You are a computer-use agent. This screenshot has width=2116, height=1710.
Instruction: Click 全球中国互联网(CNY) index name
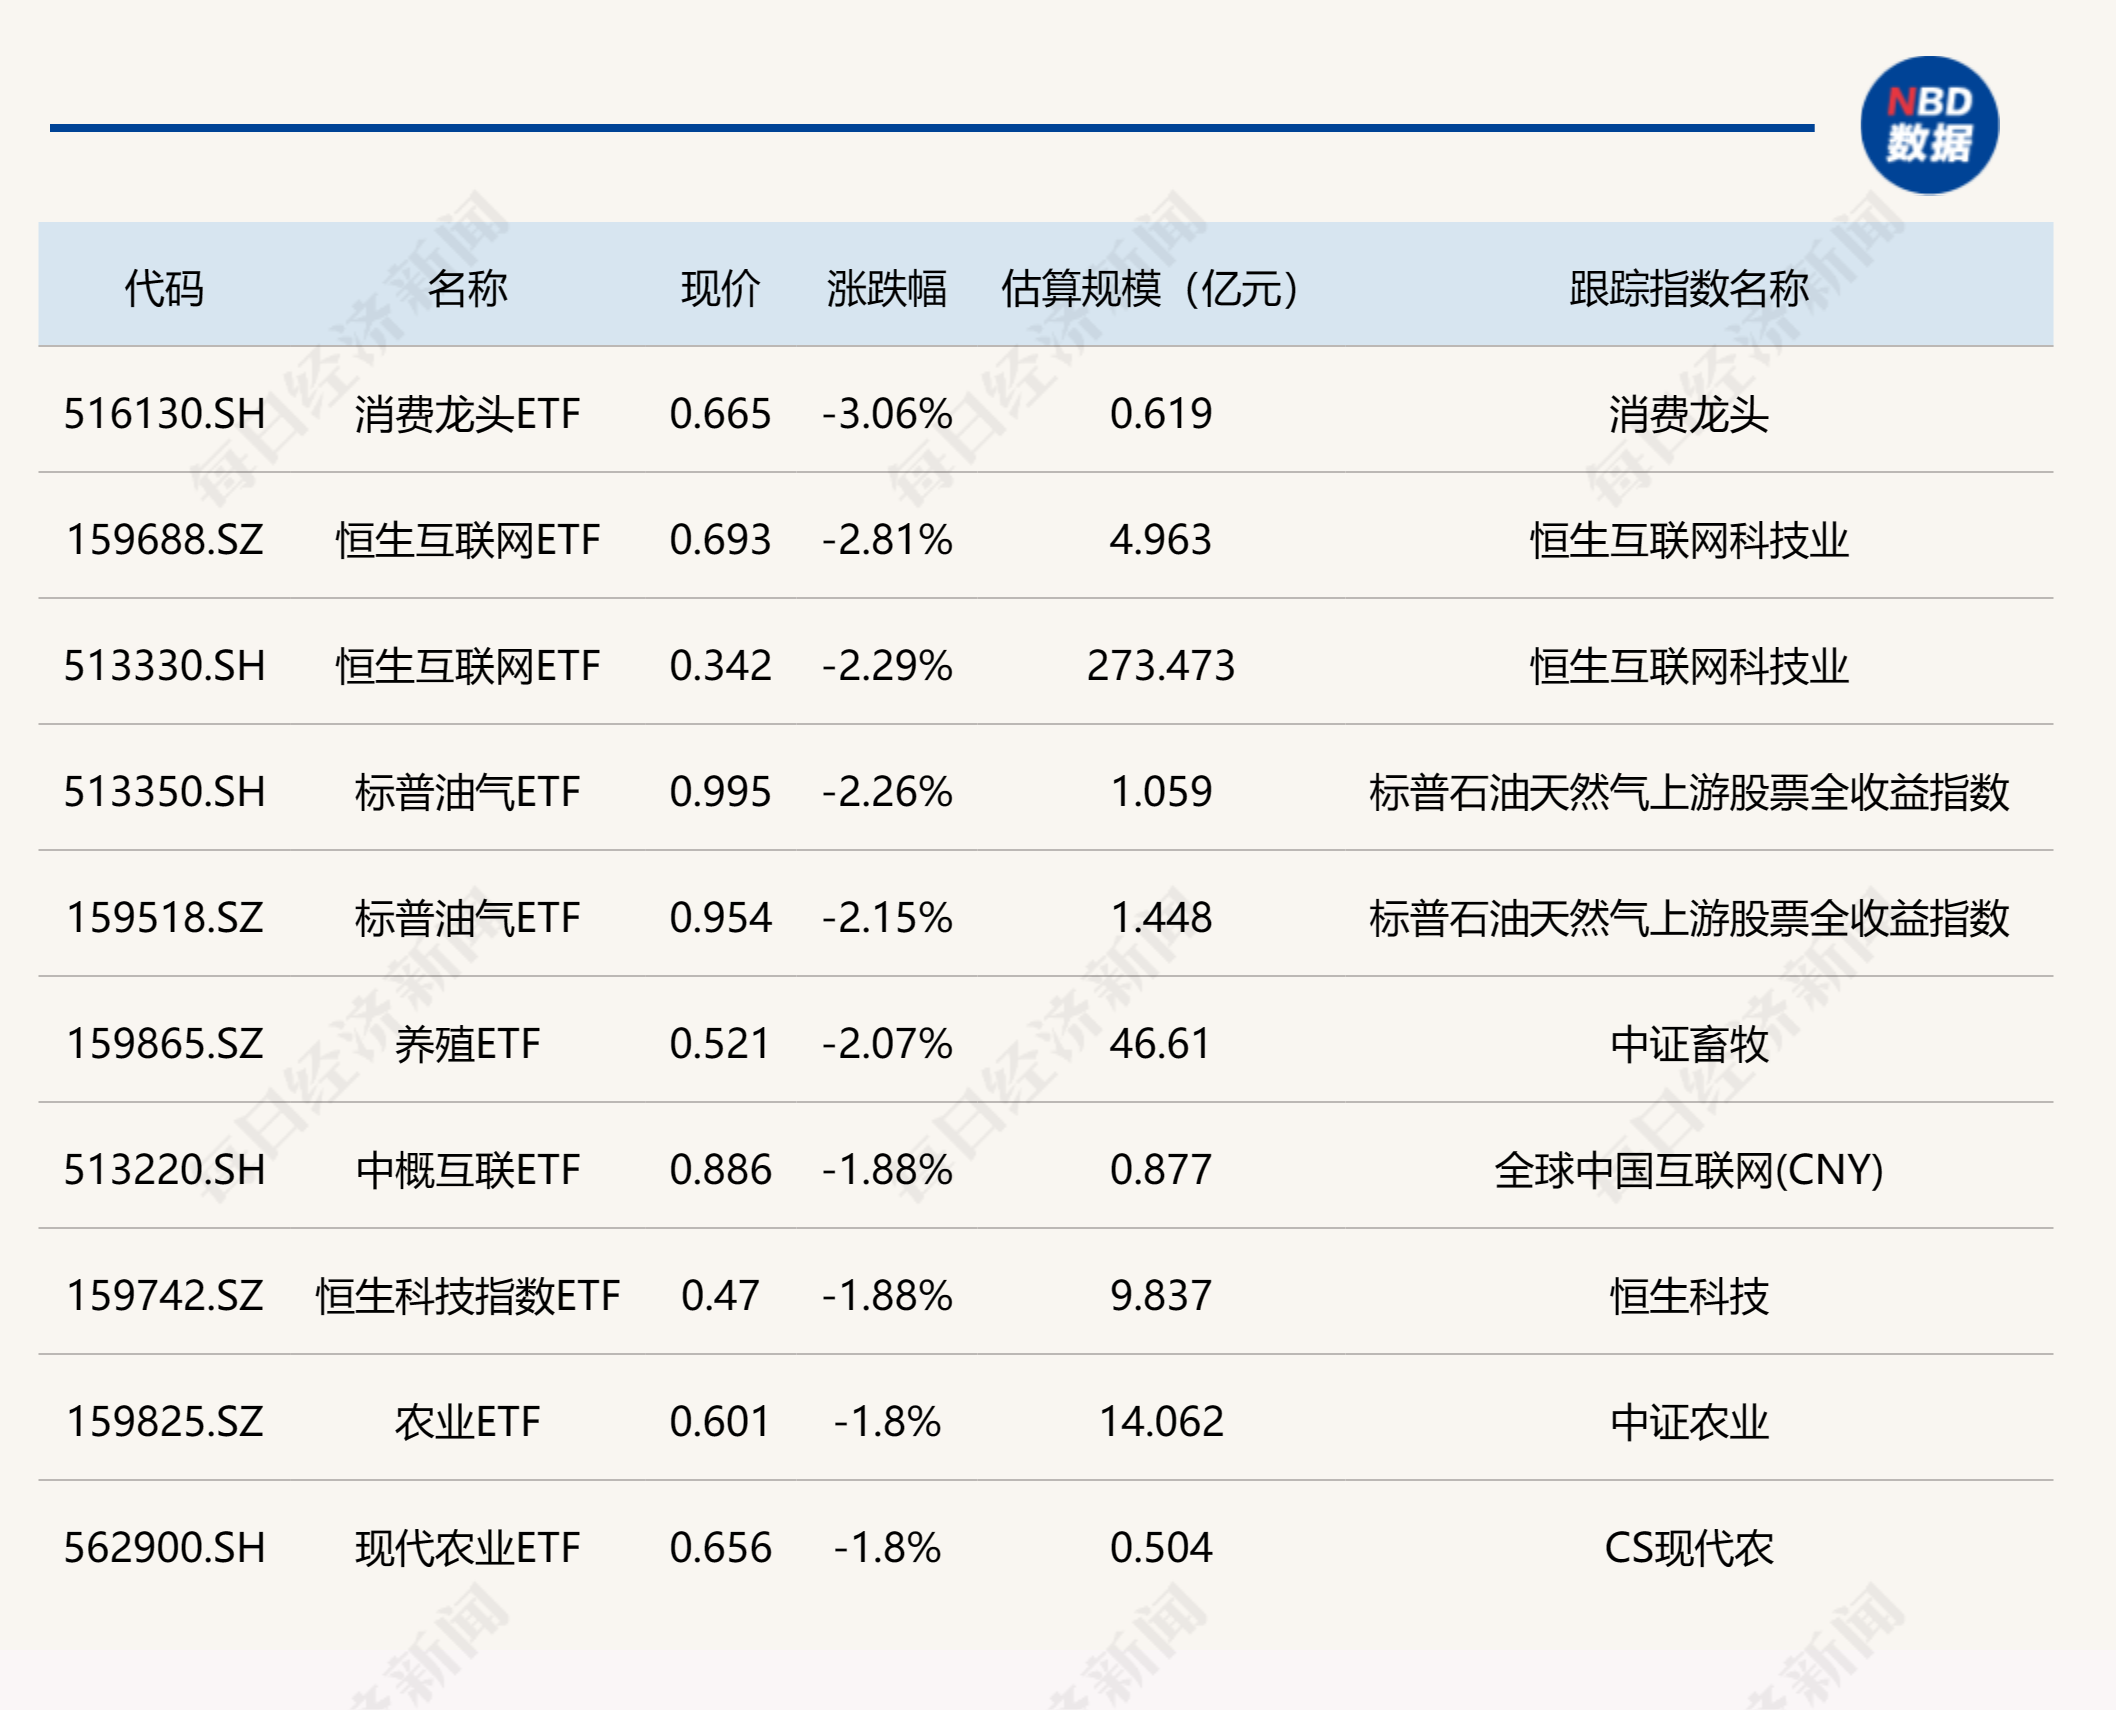click(x=1688, y=1170)
